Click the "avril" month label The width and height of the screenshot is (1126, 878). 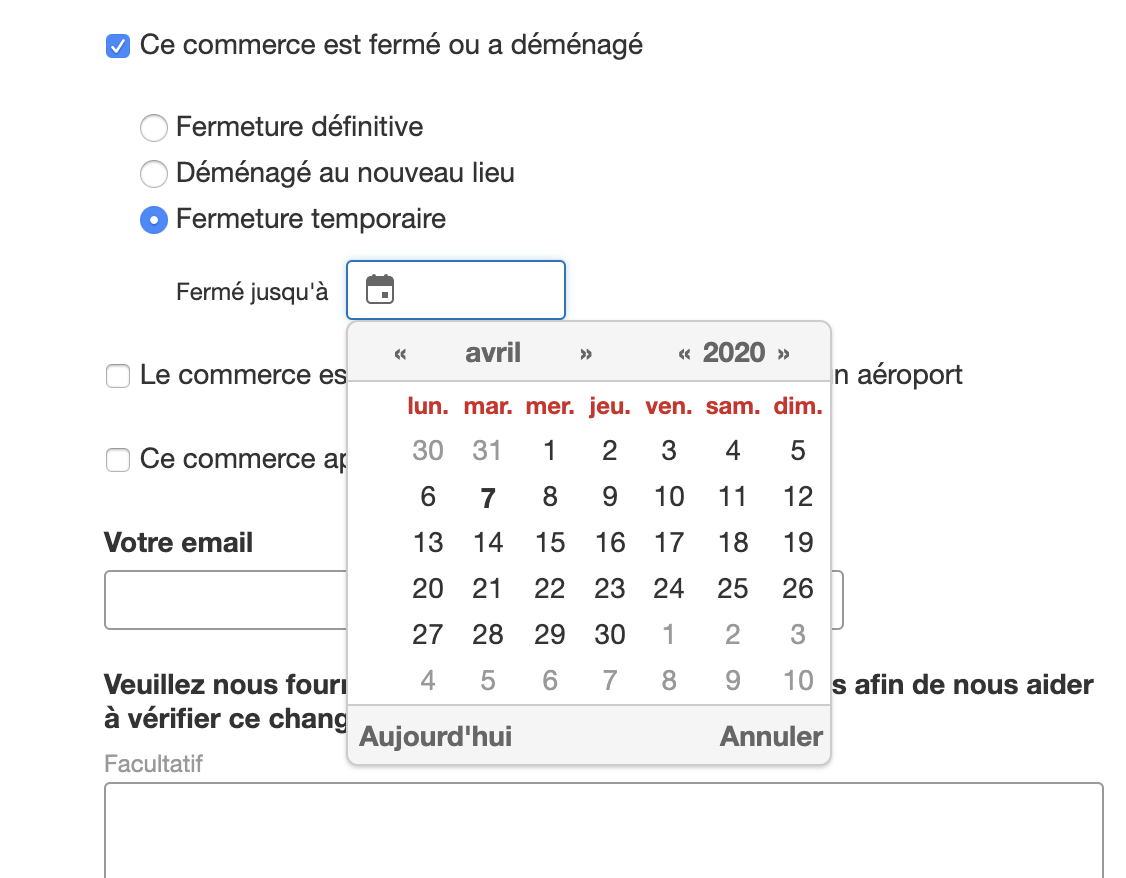tap(493, 353)
